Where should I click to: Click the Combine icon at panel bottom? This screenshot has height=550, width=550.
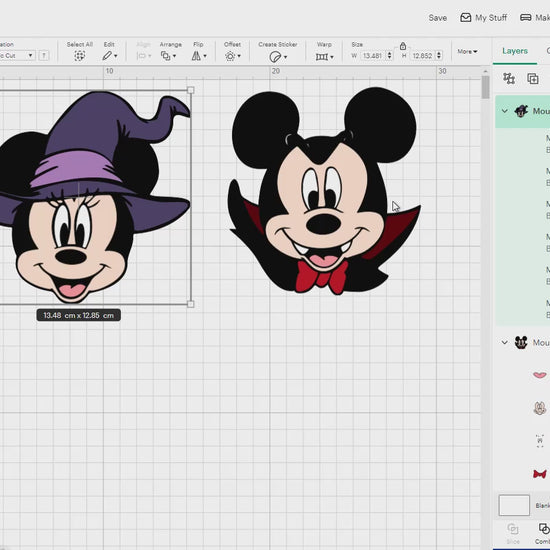pyautogui.click(x=544, y=528)
